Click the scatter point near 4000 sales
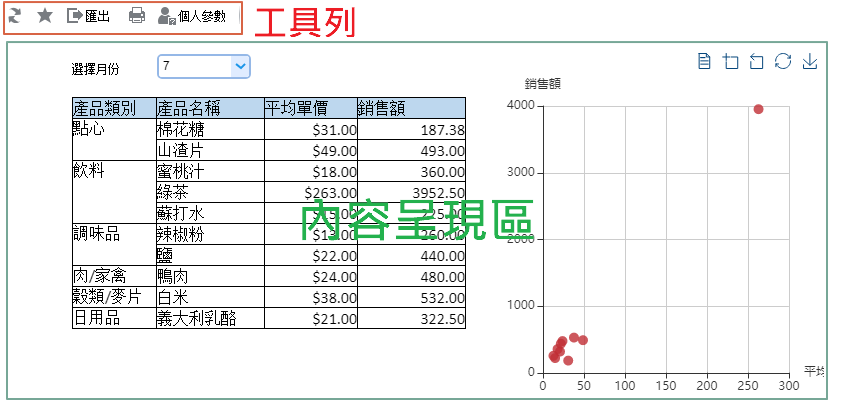 [758, 109]
